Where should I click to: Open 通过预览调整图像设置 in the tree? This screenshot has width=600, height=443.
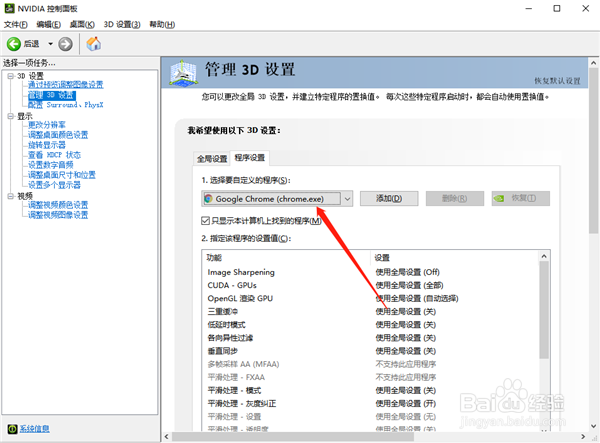65,85
